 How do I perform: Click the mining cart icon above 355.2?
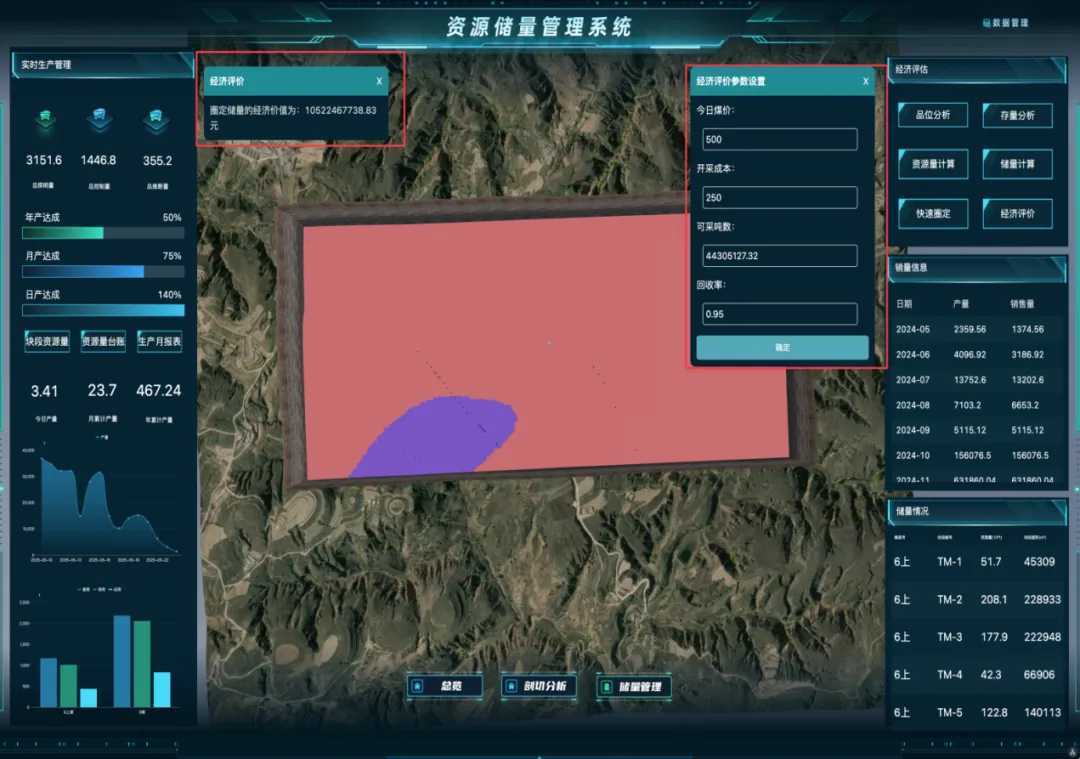pos(157,118)
